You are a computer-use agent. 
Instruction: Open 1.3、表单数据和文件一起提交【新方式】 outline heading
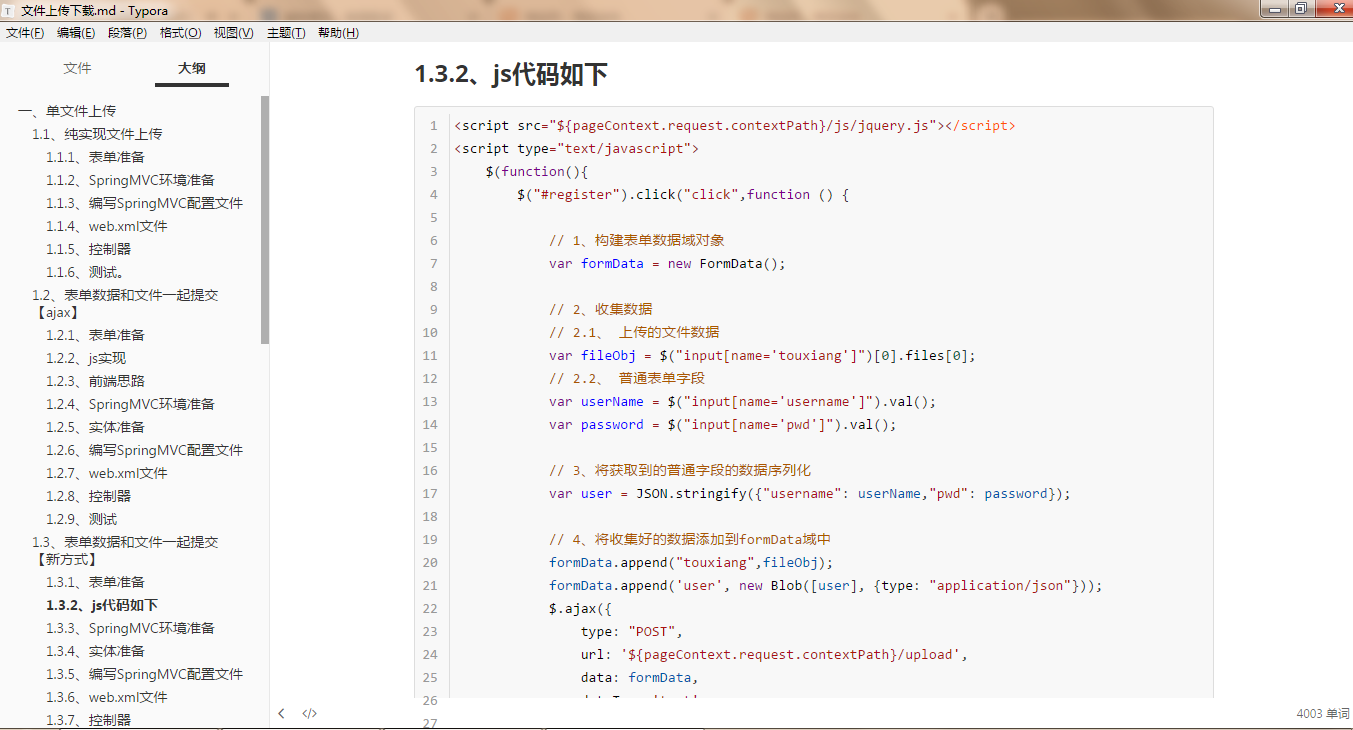click(x=125, y=551)
